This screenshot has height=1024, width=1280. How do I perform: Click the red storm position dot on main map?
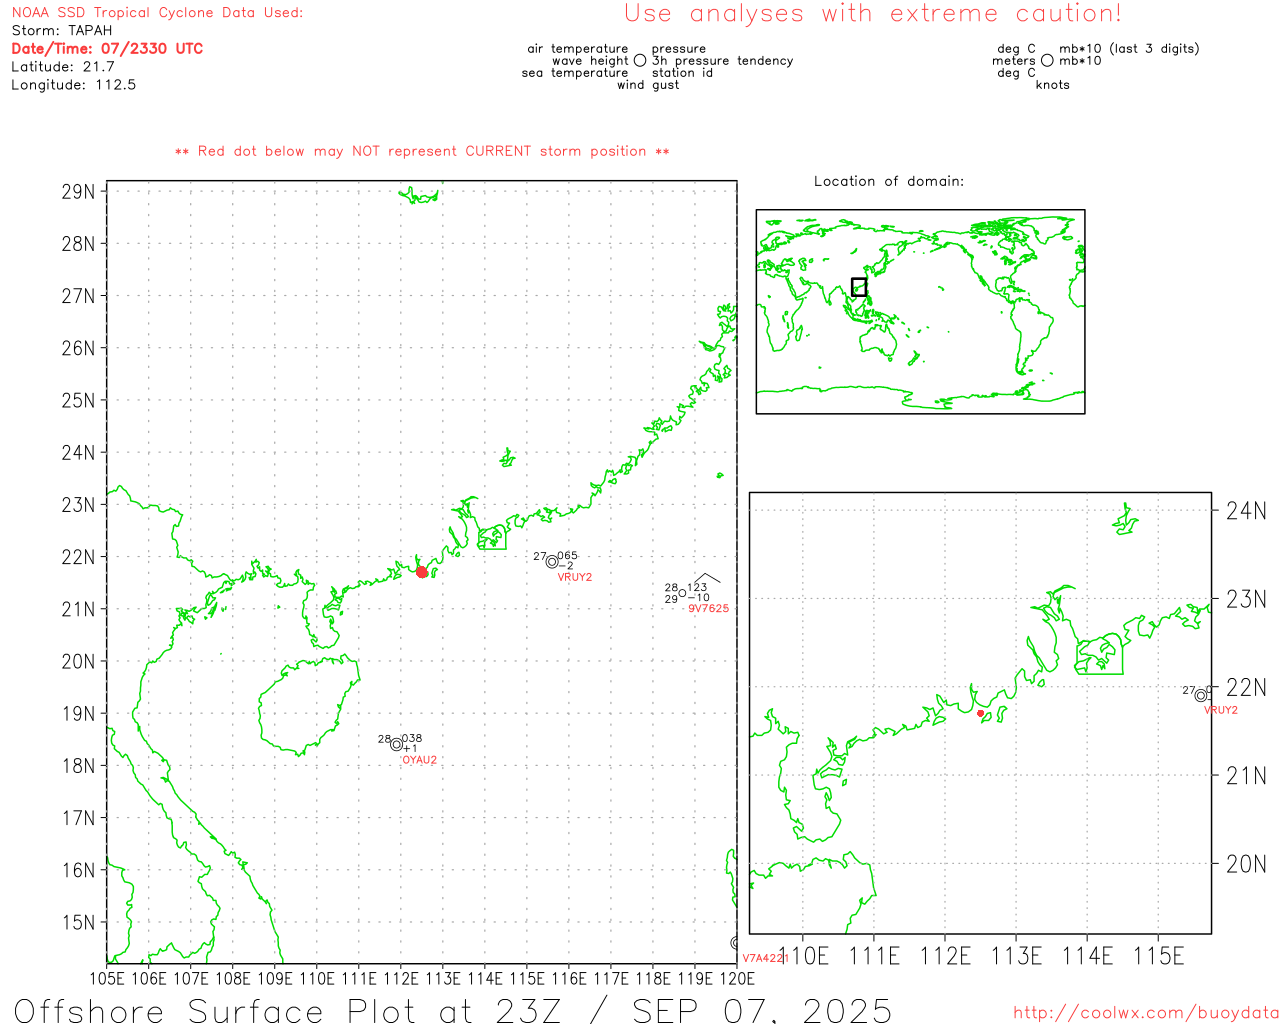click(x=422, y=572)
